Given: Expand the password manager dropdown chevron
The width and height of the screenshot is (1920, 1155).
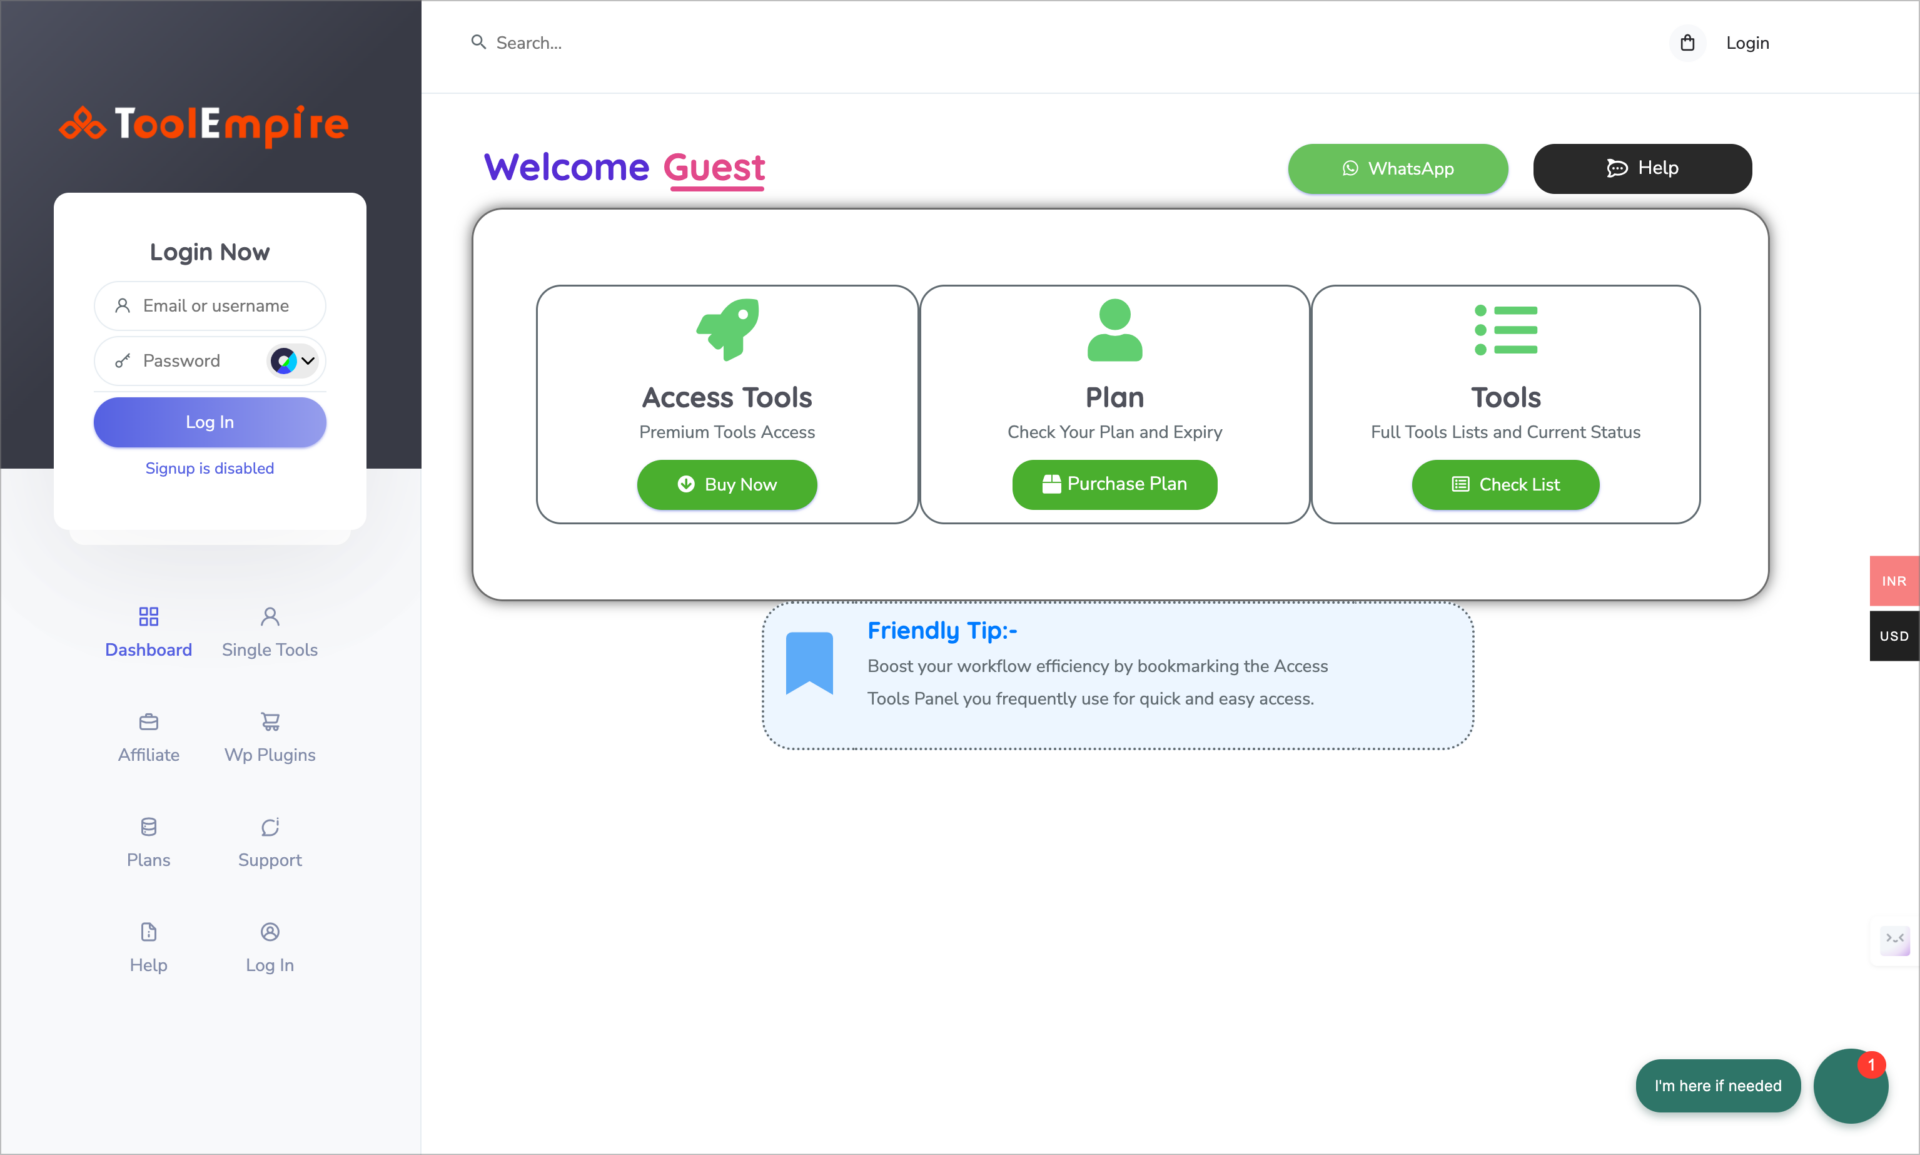Looking at the screenshot, I should click(309, 361).
